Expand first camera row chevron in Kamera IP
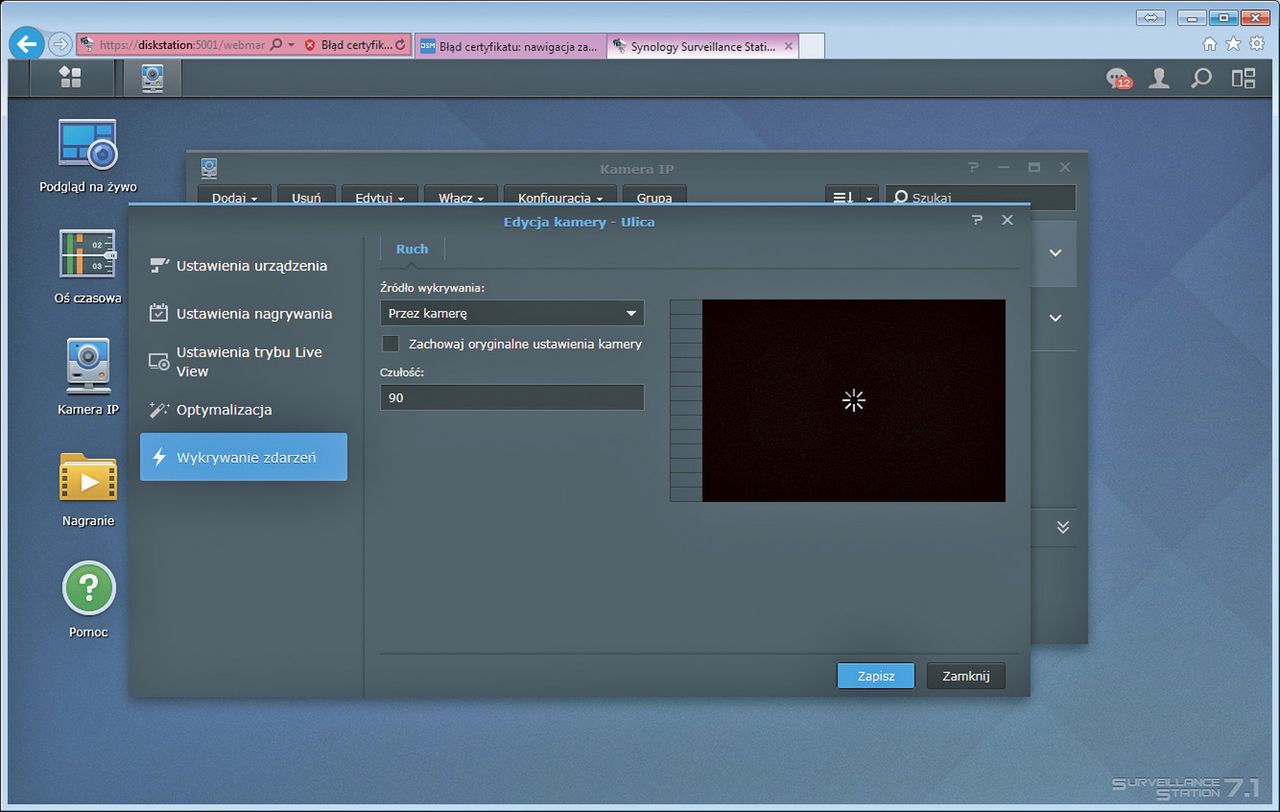Viewport: 1280px width, 812px height. (1055, 253)
